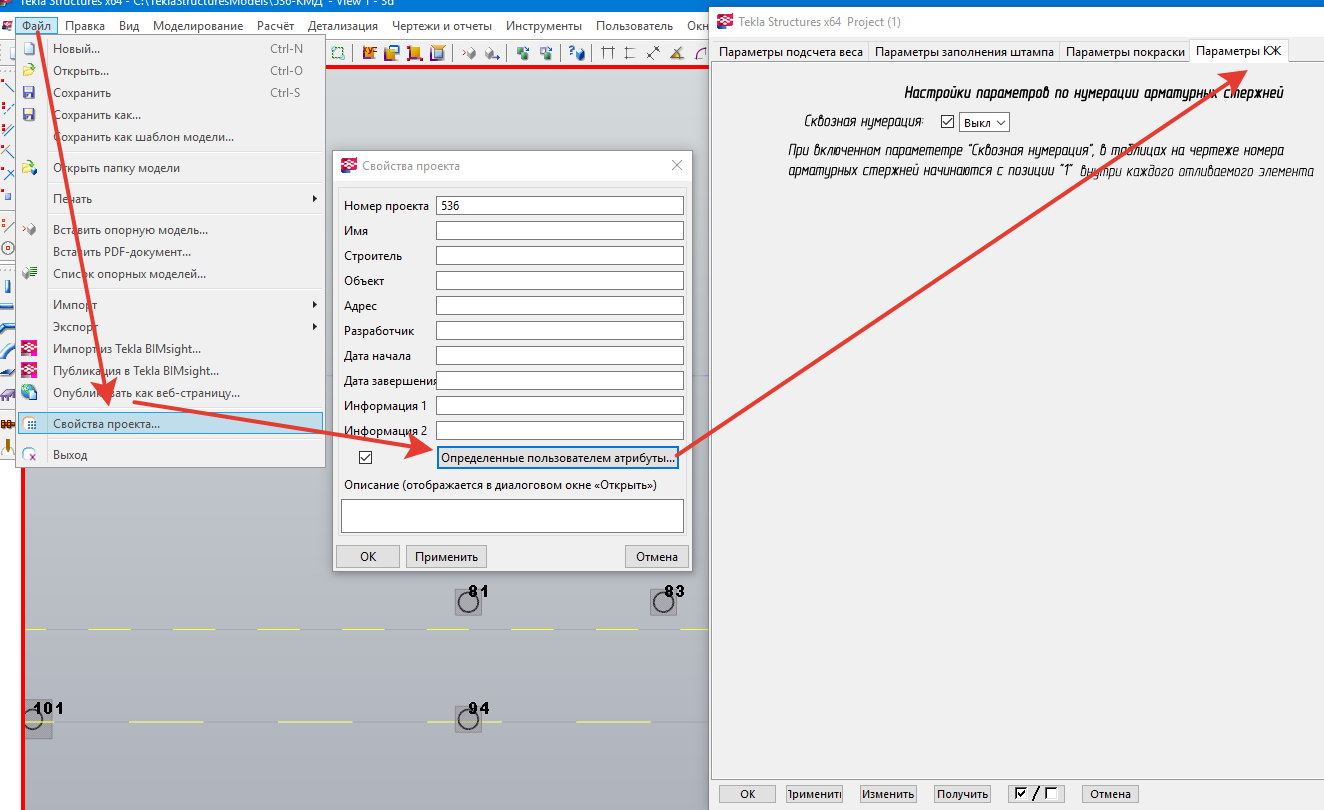Click Получить in the Project (1) window
This screenshot has width=1324, height=810.
coord(962,794)
